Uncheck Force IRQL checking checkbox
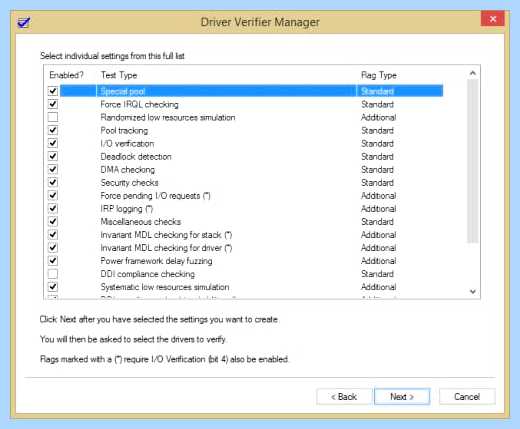Image resolution: width=520 pixels, height=429 pixels. point(53,104)
